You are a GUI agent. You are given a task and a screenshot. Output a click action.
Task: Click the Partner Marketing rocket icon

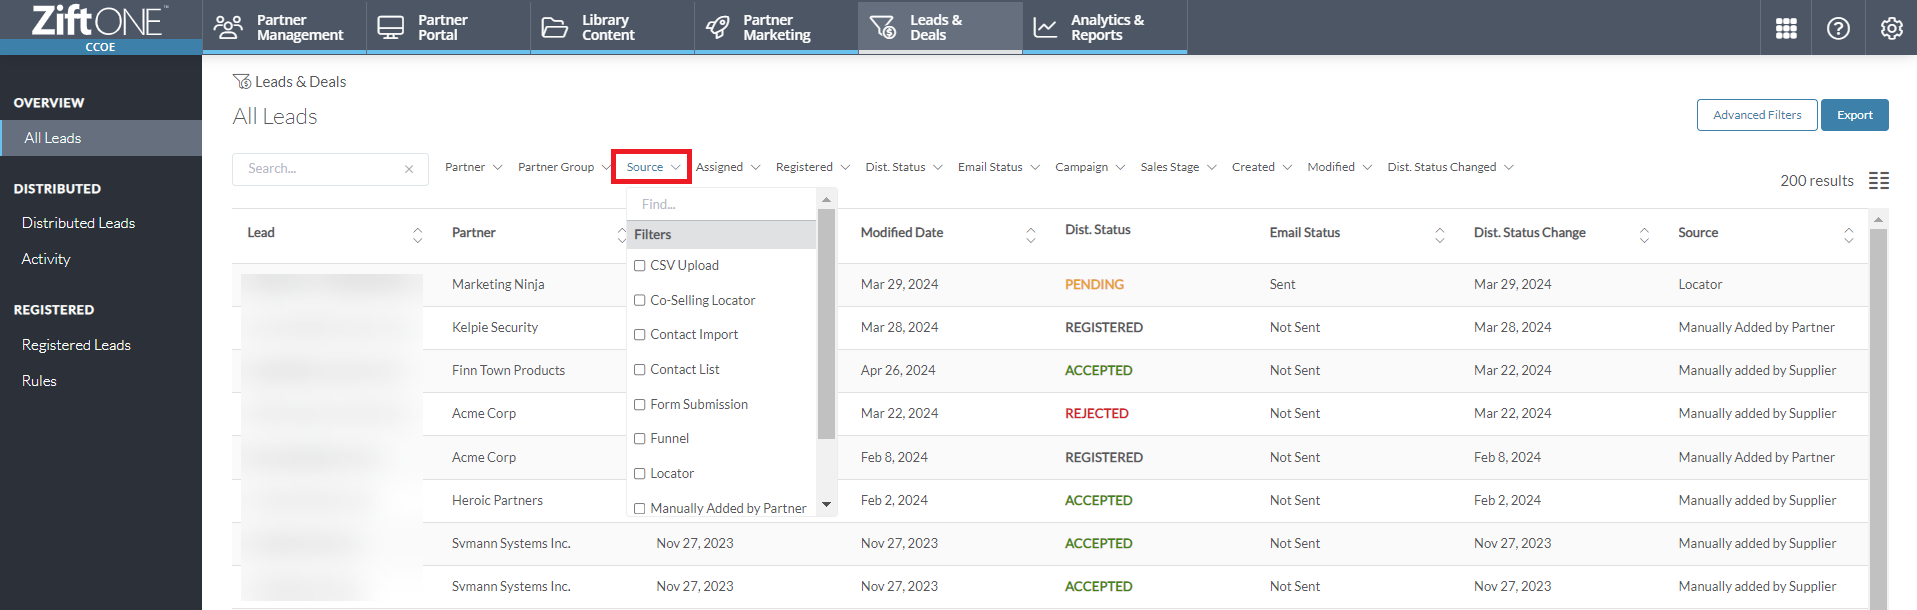pos(717,27)
